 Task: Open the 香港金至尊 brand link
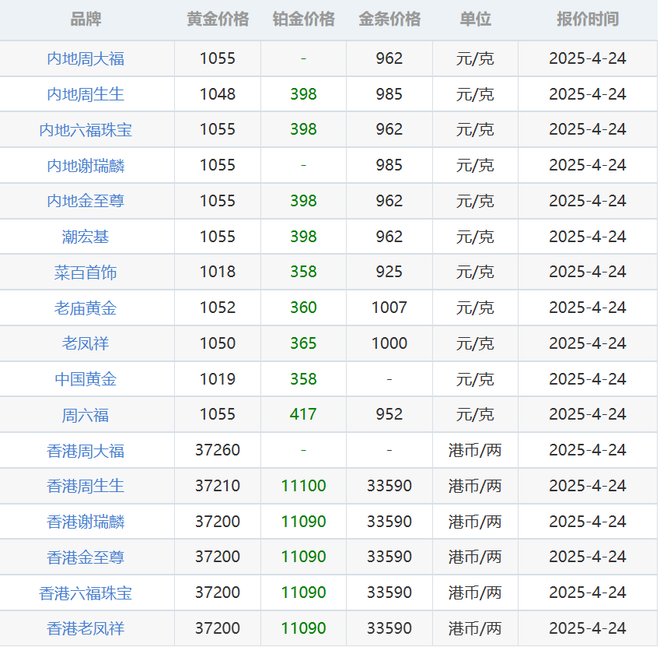click(x=85, y=557)
